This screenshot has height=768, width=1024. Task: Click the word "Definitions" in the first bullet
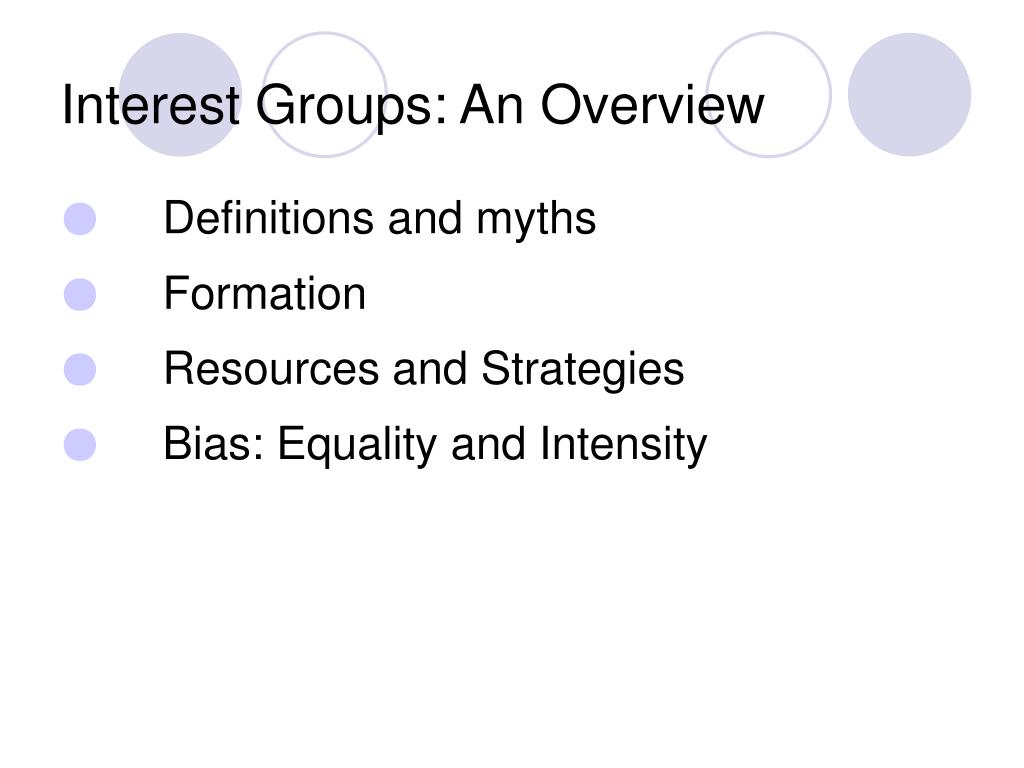[x=268, y=217]
